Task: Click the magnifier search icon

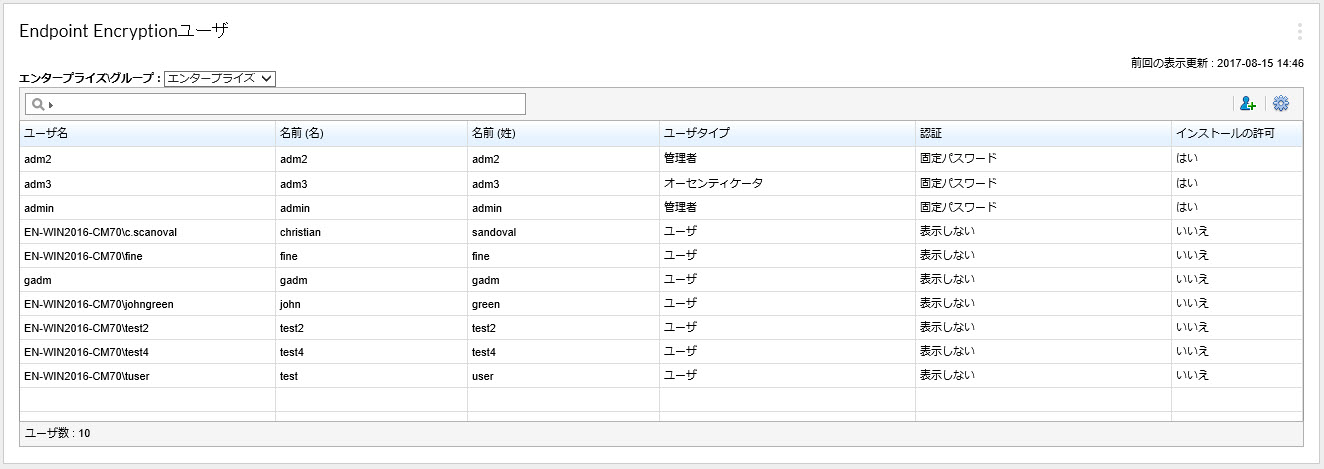Action: coord(38,104)
